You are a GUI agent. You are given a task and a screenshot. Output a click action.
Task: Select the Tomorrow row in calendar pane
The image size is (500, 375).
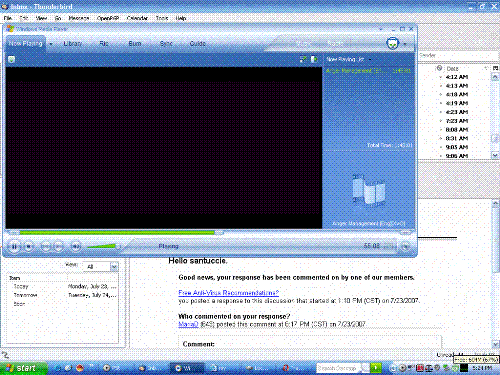62,295
